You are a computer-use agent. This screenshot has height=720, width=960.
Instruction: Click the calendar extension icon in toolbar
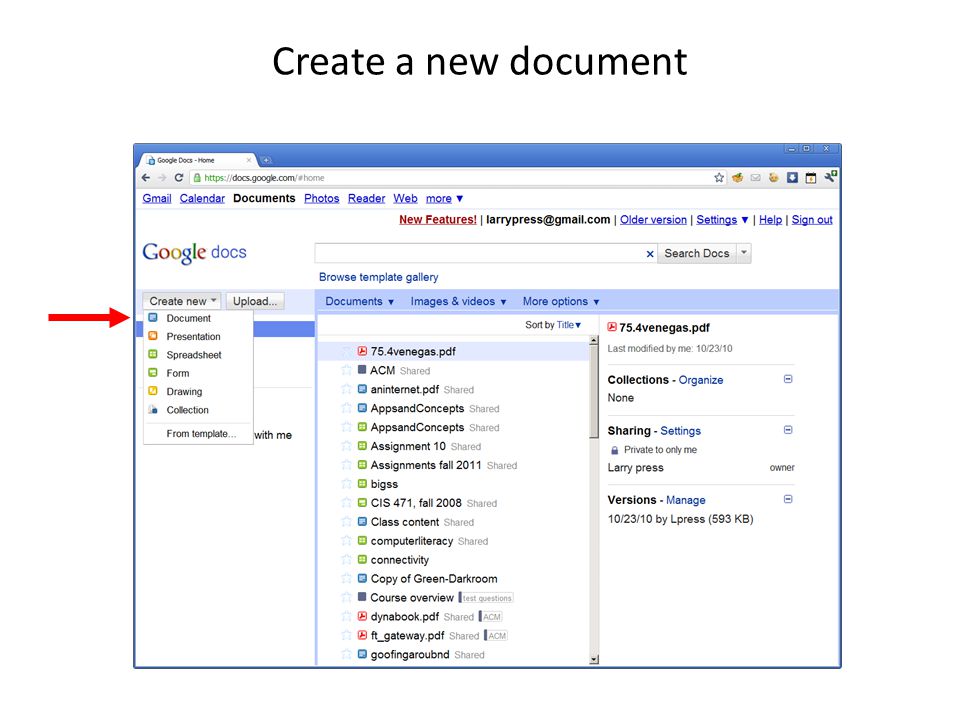click(811, 178)
